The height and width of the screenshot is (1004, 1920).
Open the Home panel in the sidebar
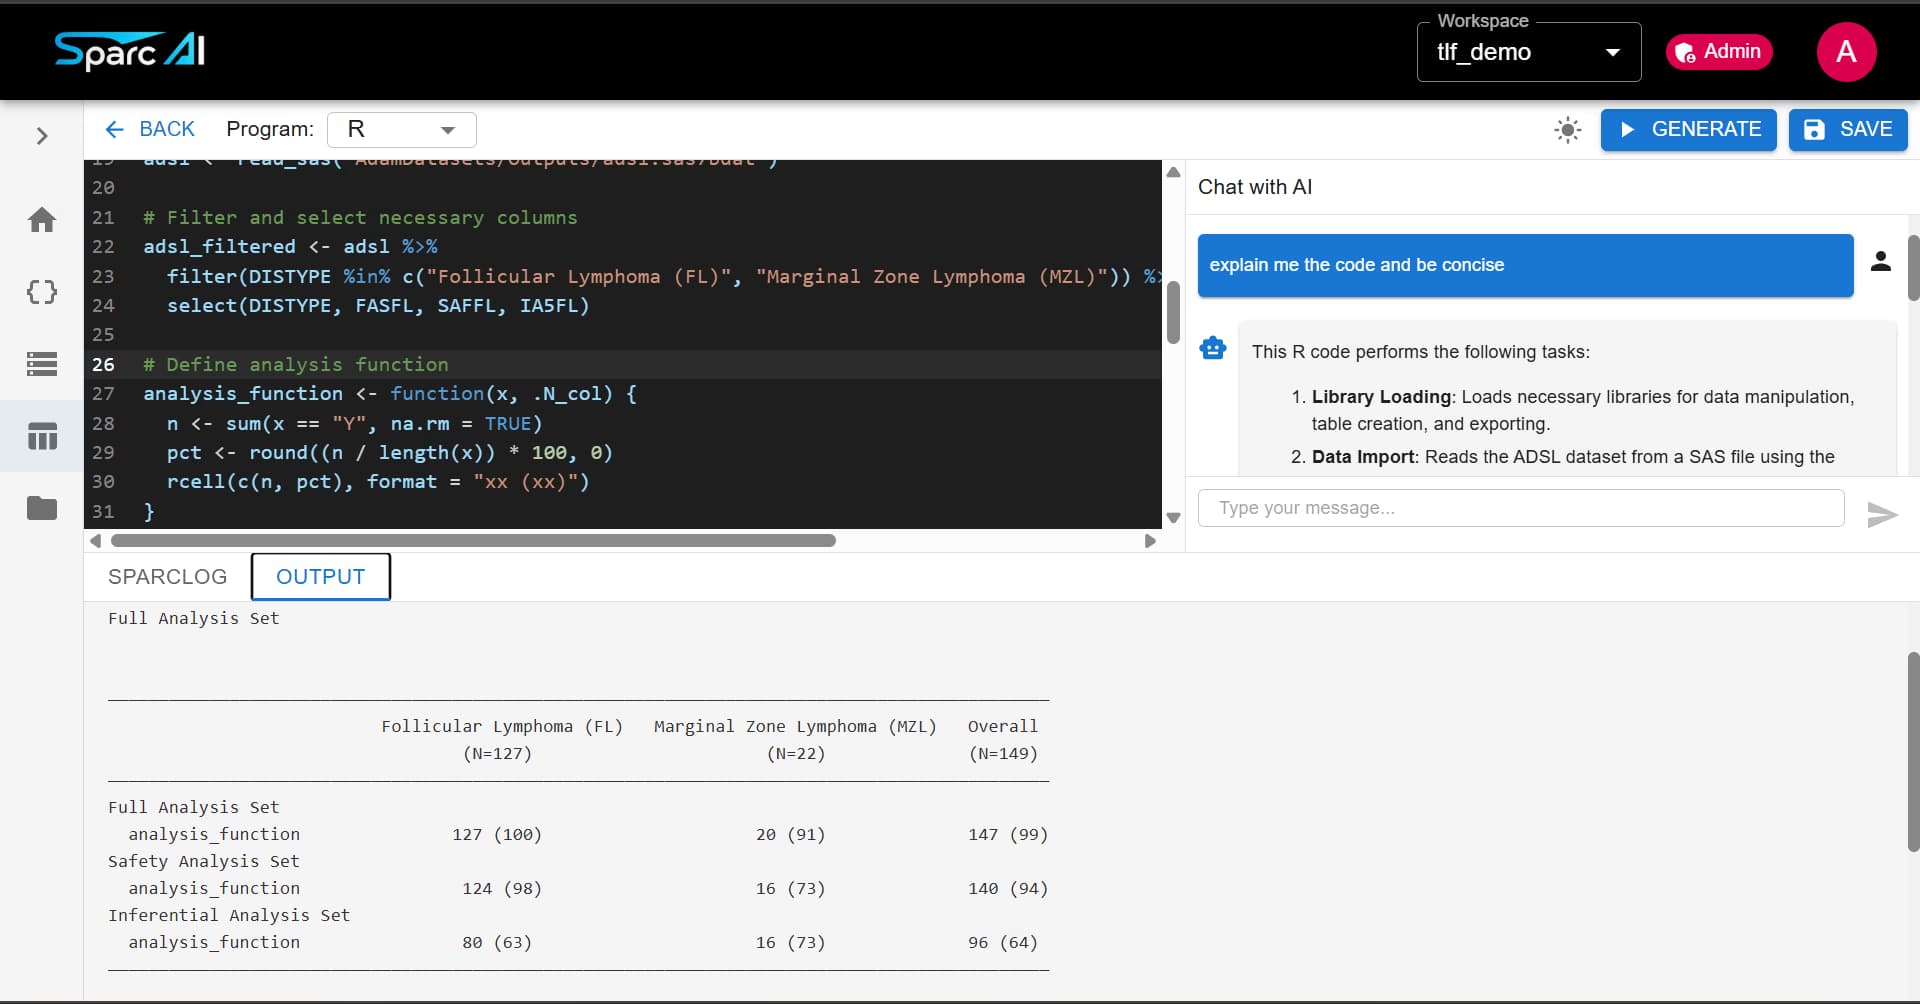(x=41, y=219)
